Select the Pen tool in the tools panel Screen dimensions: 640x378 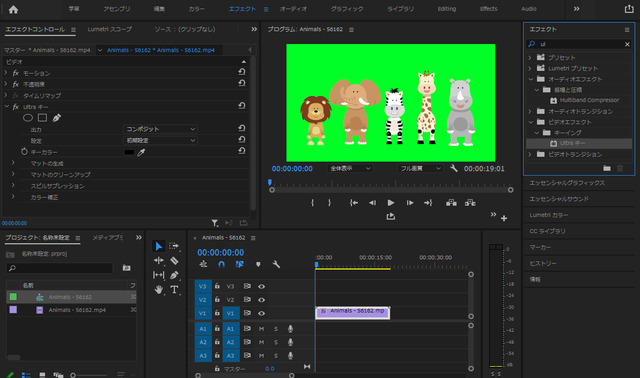pos(174,275)
